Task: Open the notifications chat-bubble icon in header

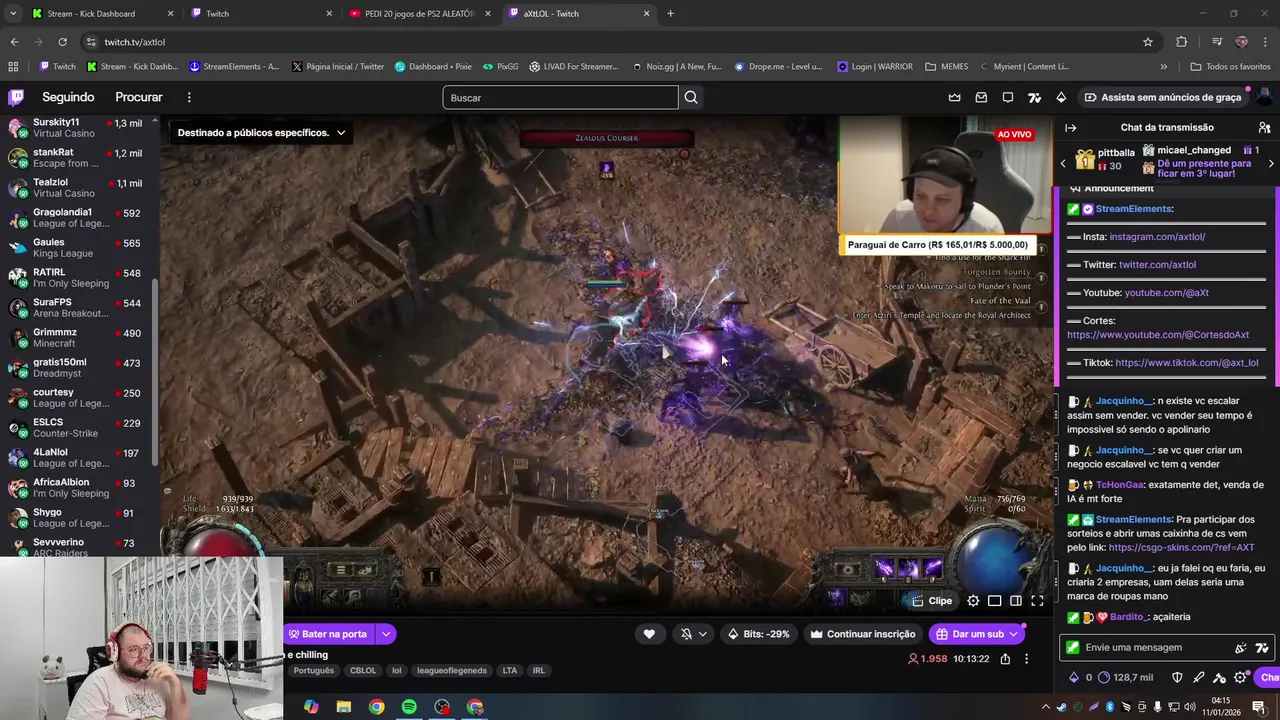Action: [x=1008, y=97]
